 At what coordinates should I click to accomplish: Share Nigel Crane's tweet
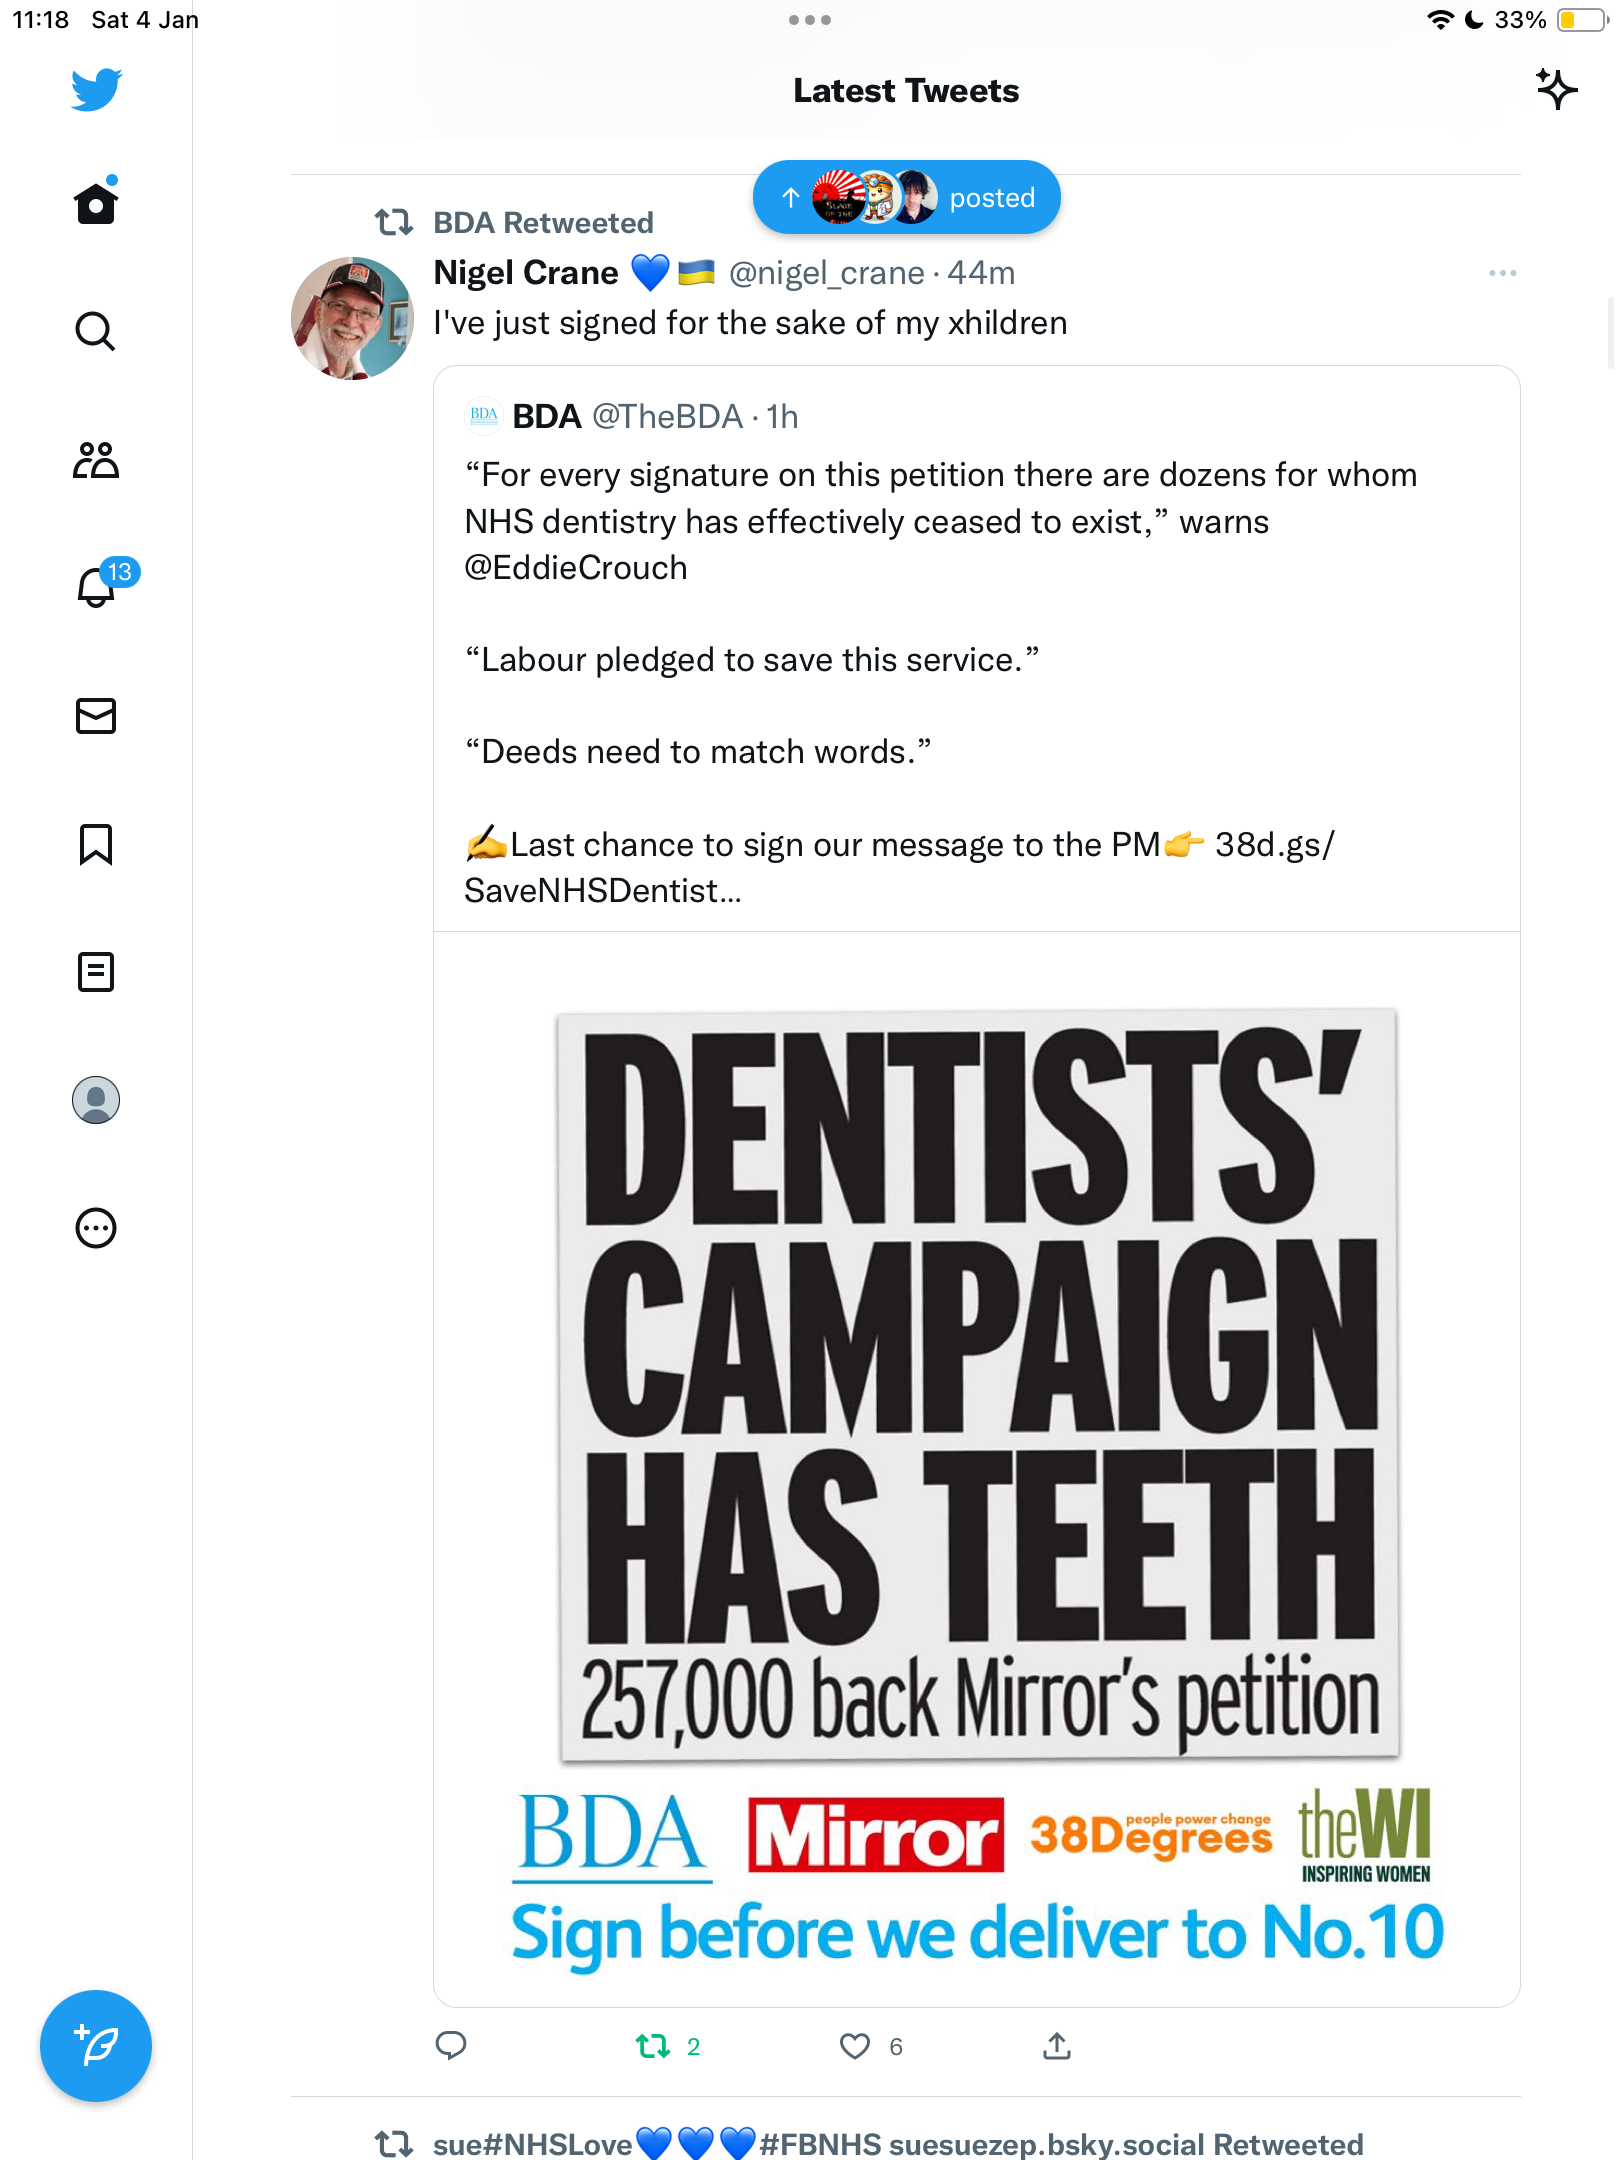coord(1057,2046)
